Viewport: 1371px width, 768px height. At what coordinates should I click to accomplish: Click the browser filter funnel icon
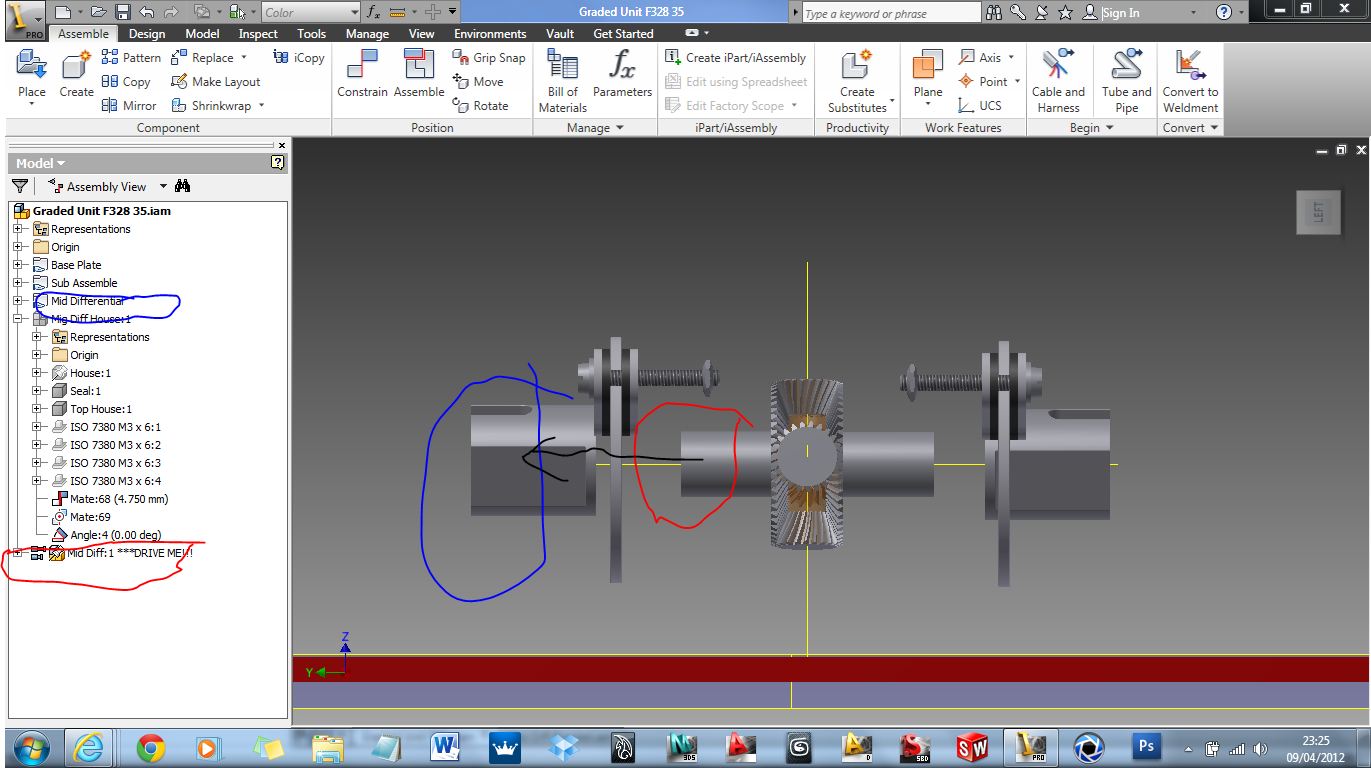(x=19, y=186)
